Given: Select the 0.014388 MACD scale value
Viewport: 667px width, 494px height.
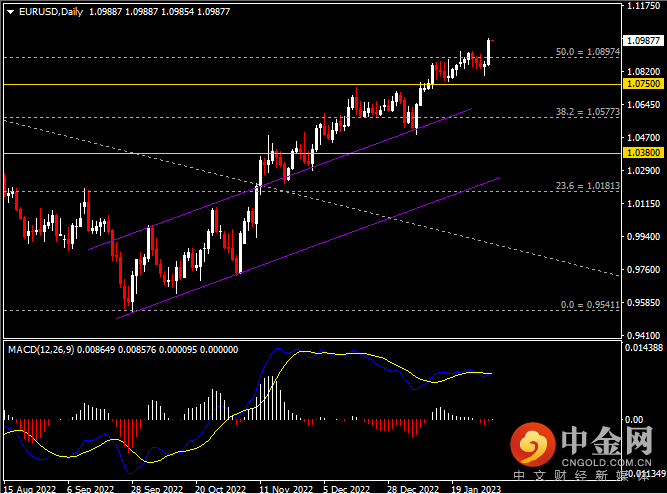Looking at the screenshot, I should coord(641,347).
